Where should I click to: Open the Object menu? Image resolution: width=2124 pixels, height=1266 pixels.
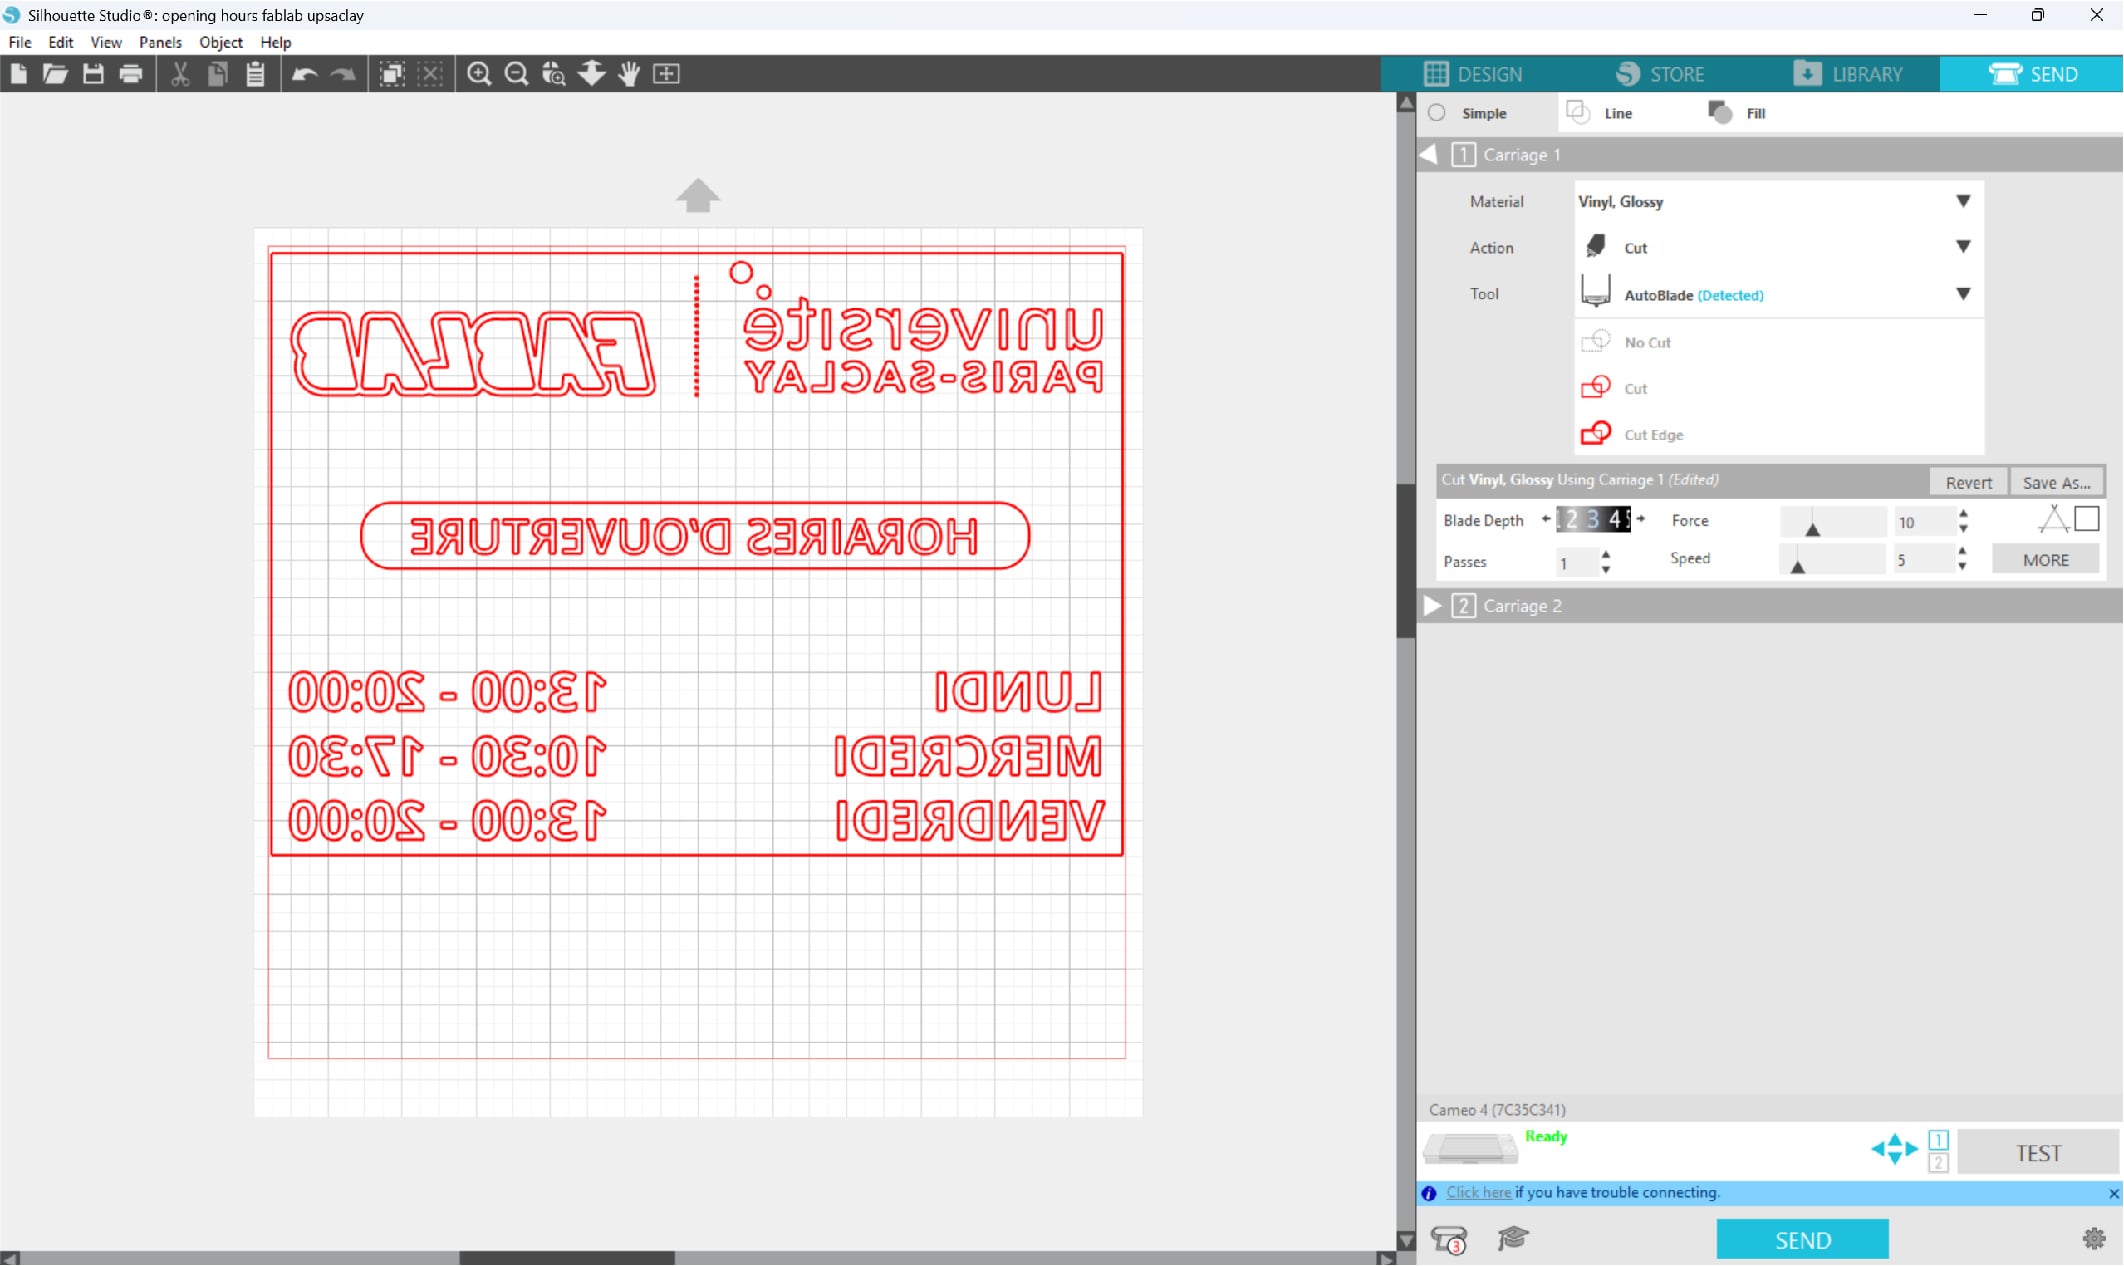pyautogui.click(x=220, y=42)
